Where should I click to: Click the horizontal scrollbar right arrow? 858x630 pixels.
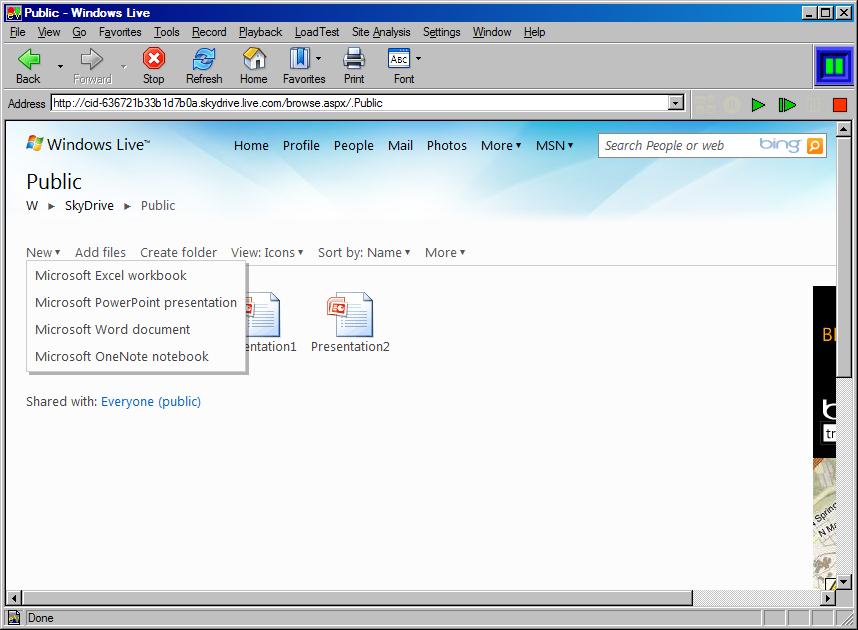coord(828,598)
